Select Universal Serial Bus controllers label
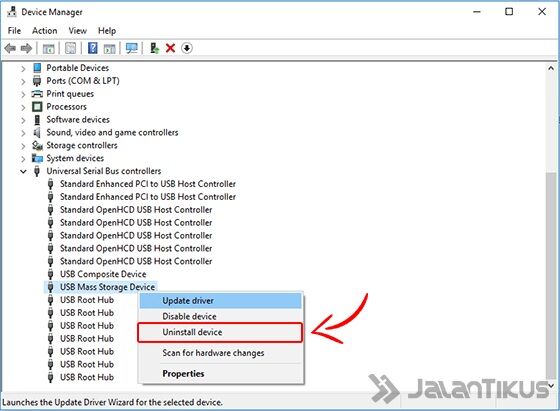 point(104,171)
